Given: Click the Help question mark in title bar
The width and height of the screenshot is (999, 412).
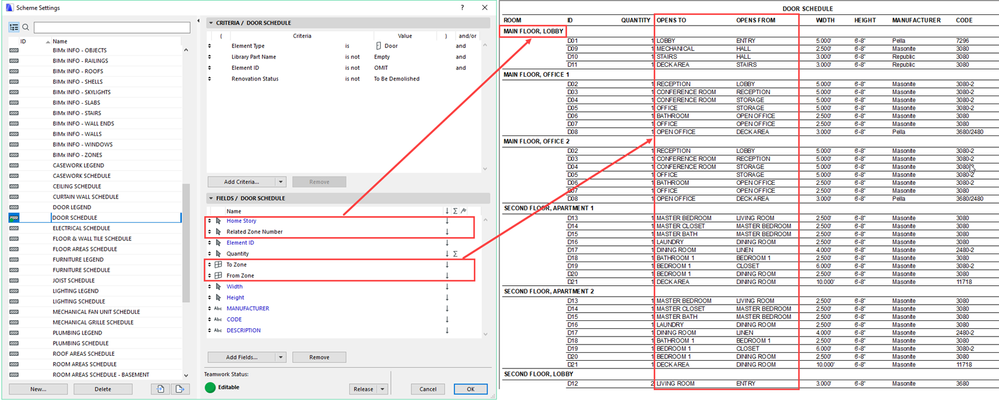Looking at the screenshot, I should coord(462,6).
